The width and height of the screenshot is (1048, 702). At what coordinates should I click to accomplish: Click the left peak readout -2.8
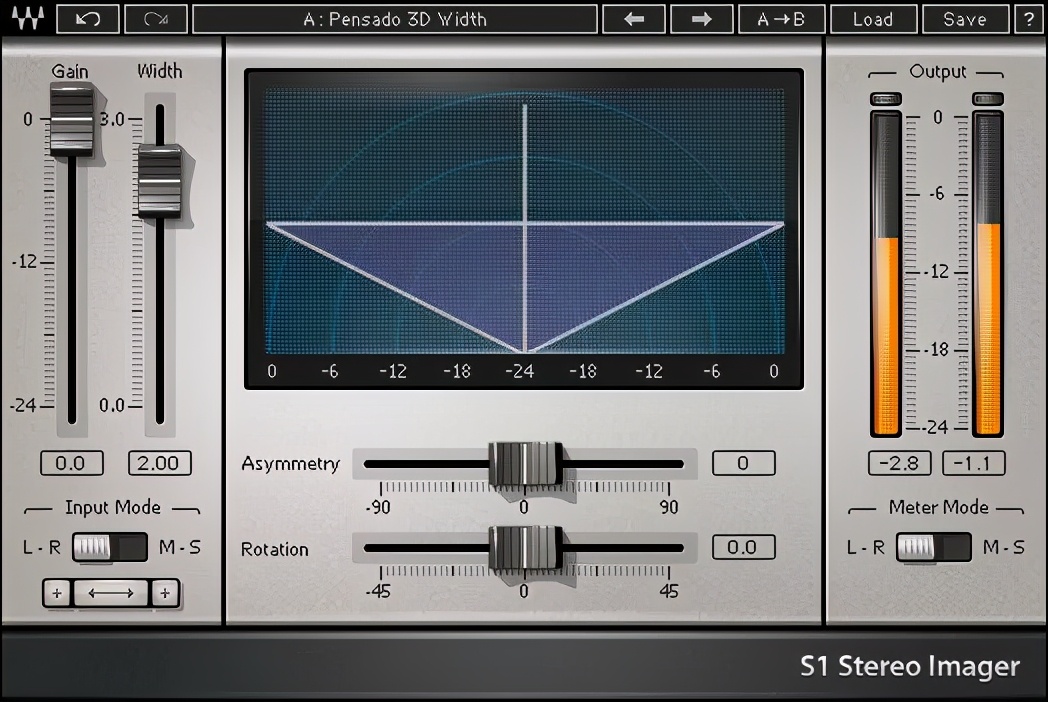point(900,463)
